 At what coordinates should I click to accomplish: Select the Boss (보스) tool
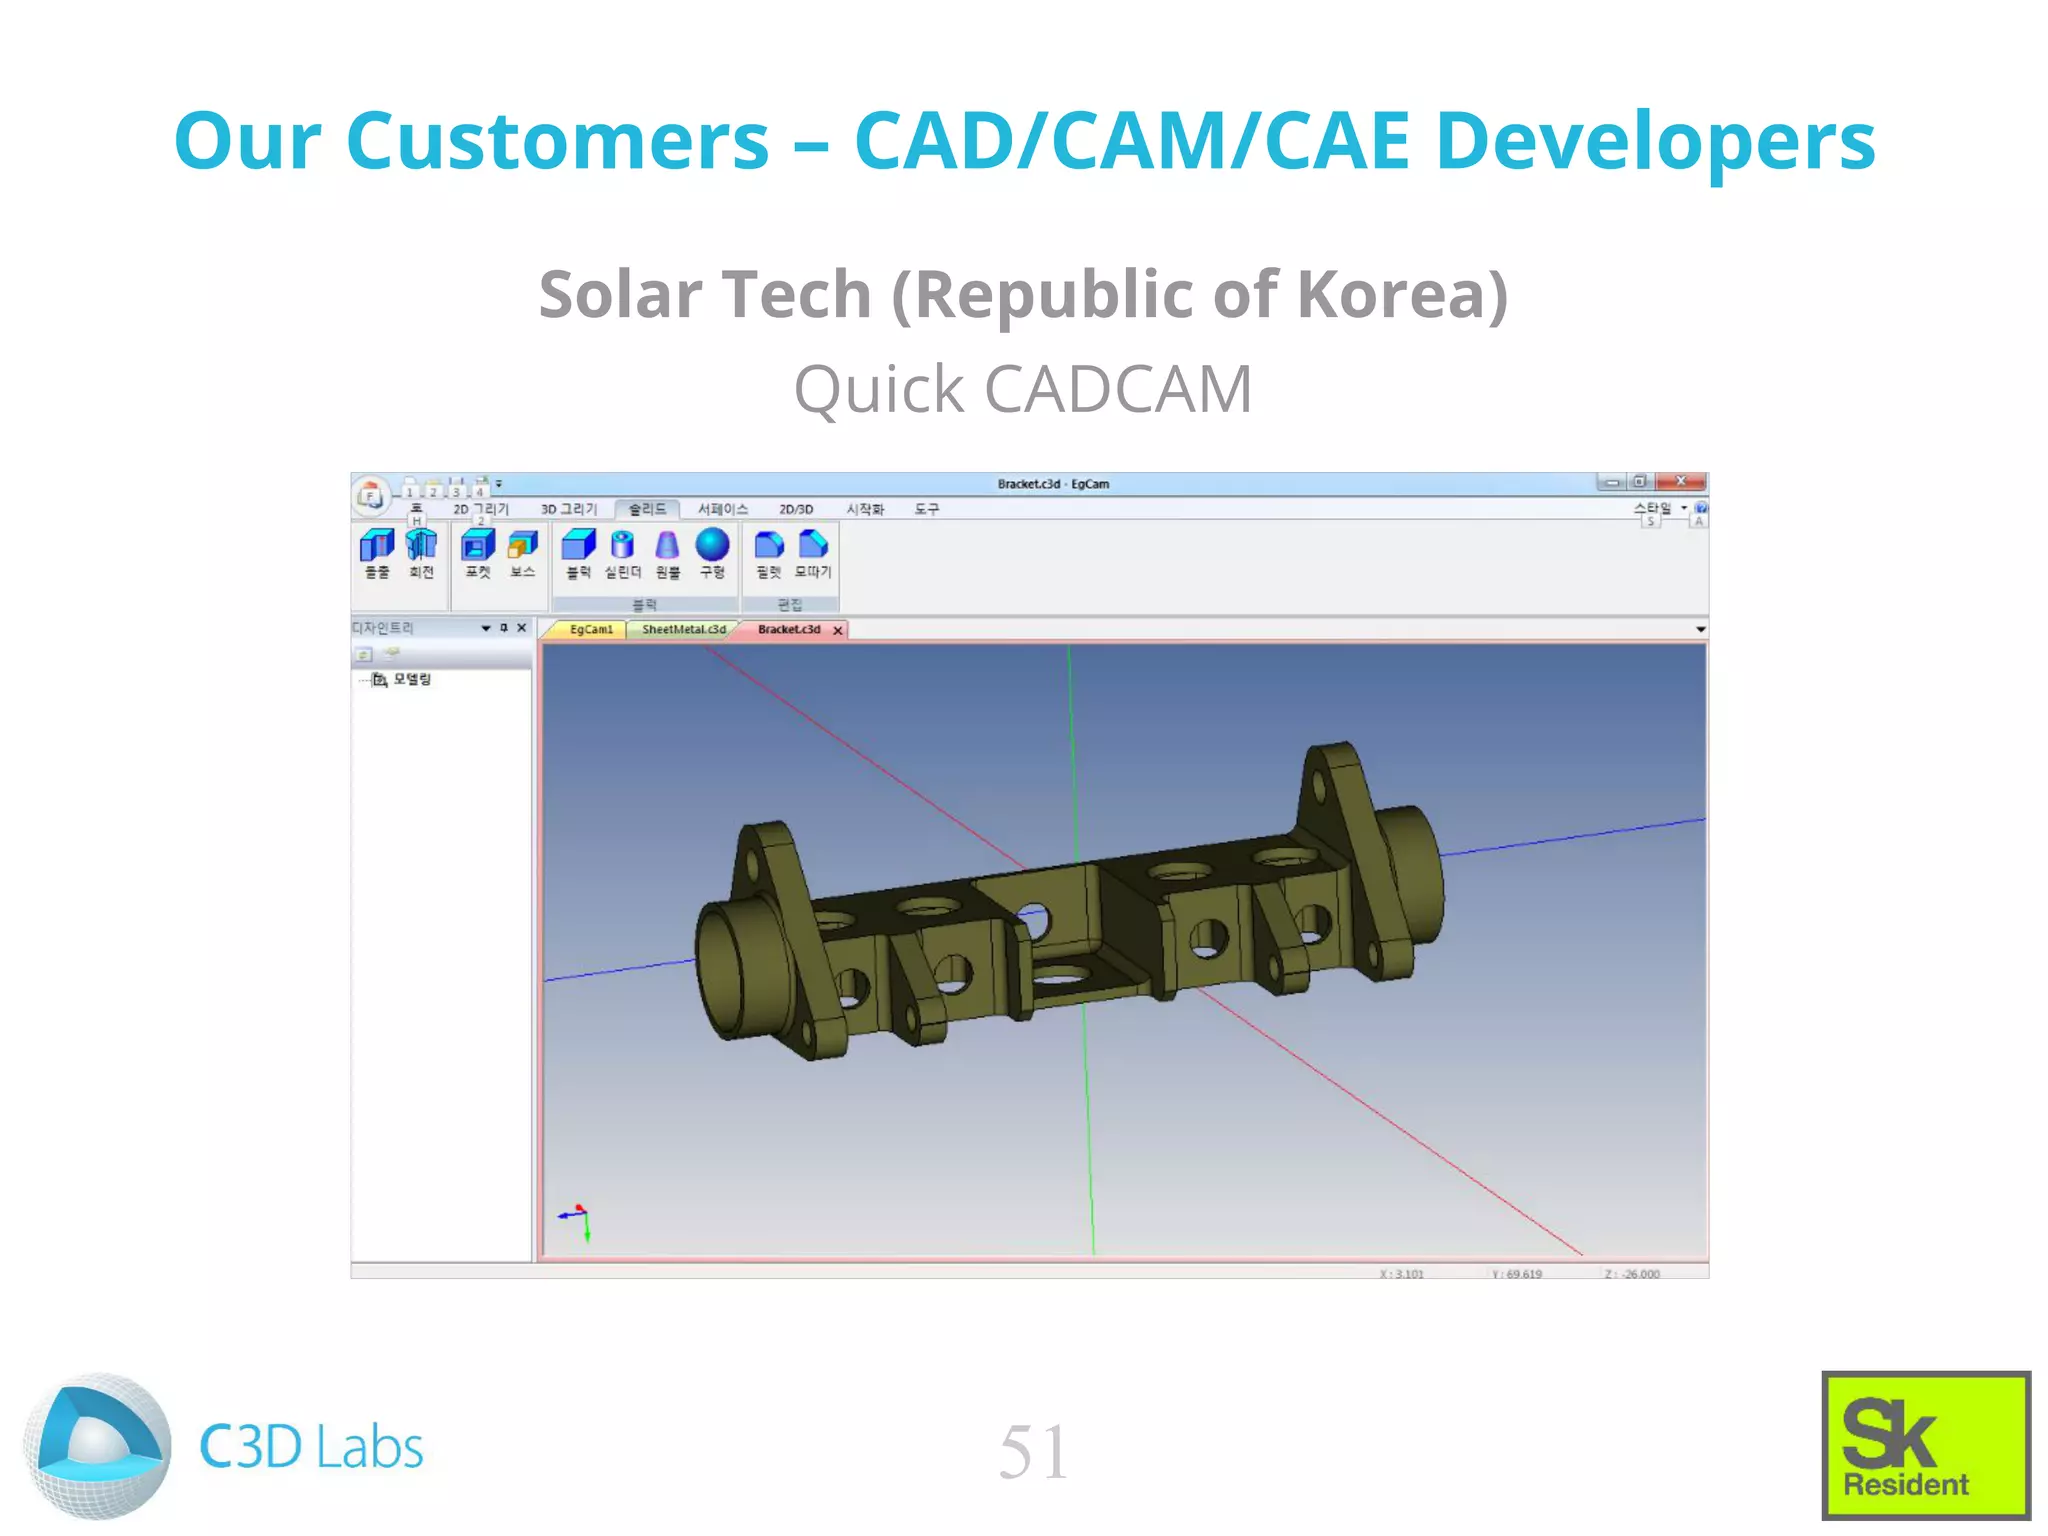(x=523, y=554)
